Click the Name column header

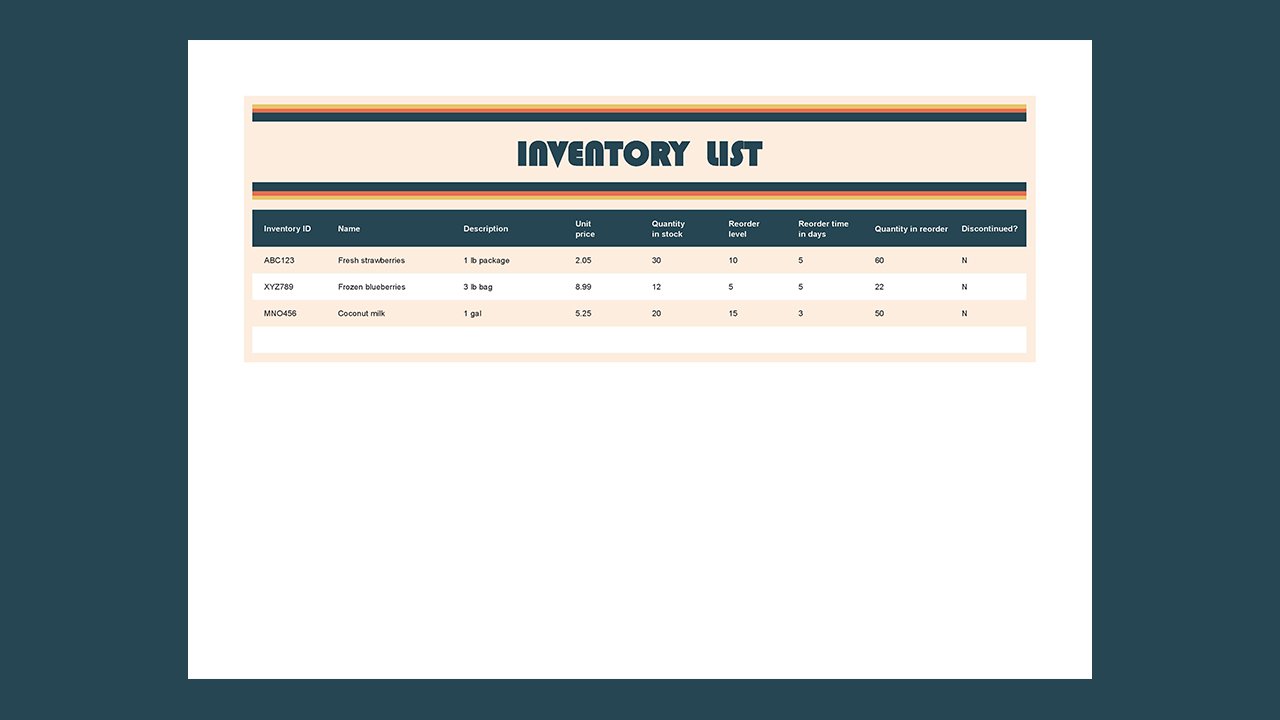[x=348, y=228]
